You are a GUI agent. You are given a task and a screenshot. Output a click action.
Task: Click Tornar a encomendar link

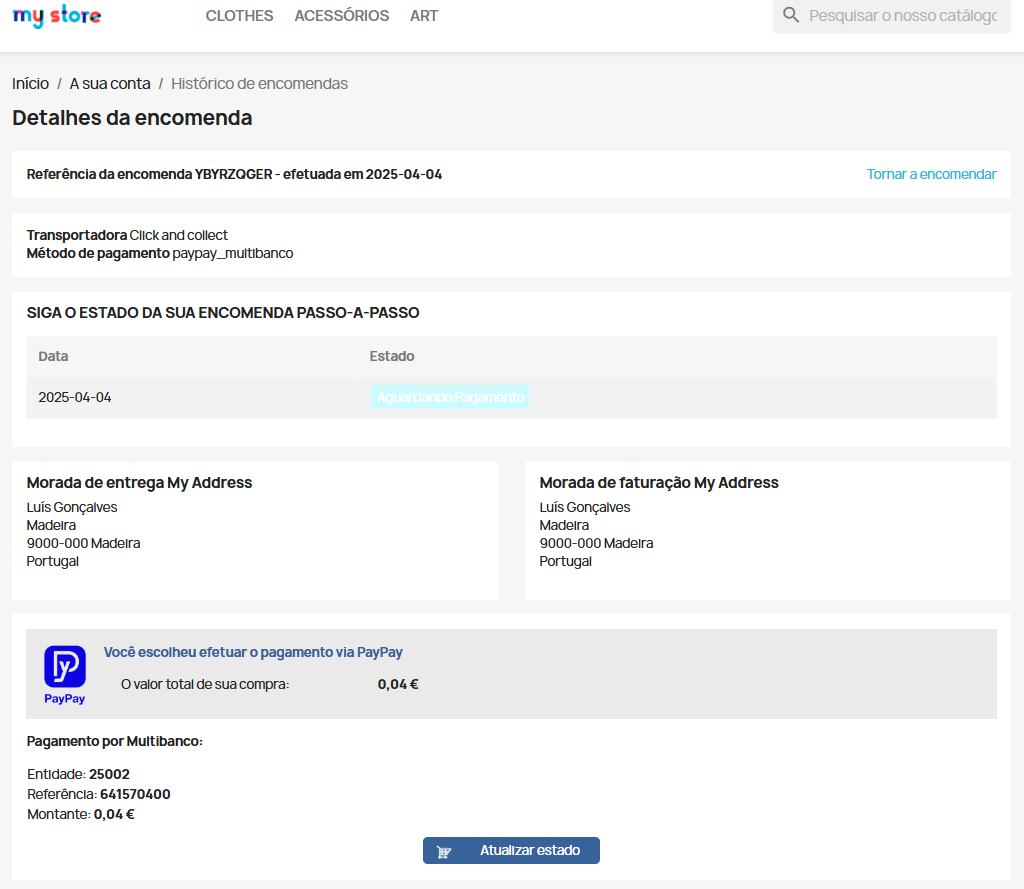(x=931, y=174)
